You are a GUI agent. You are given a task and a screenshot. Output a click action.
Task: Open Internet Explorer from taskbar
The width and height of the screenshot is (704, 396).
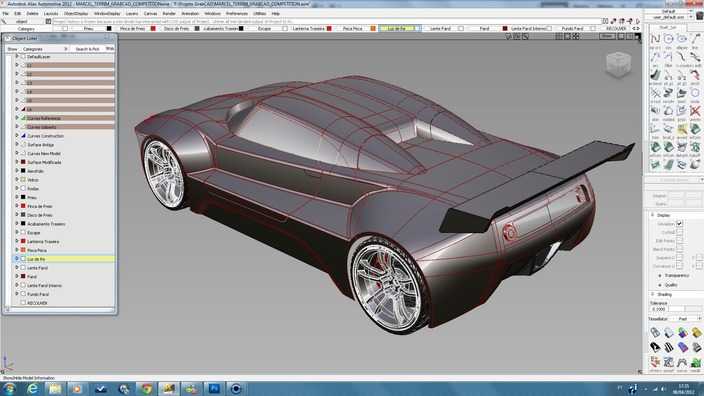[x=32, y=389]
